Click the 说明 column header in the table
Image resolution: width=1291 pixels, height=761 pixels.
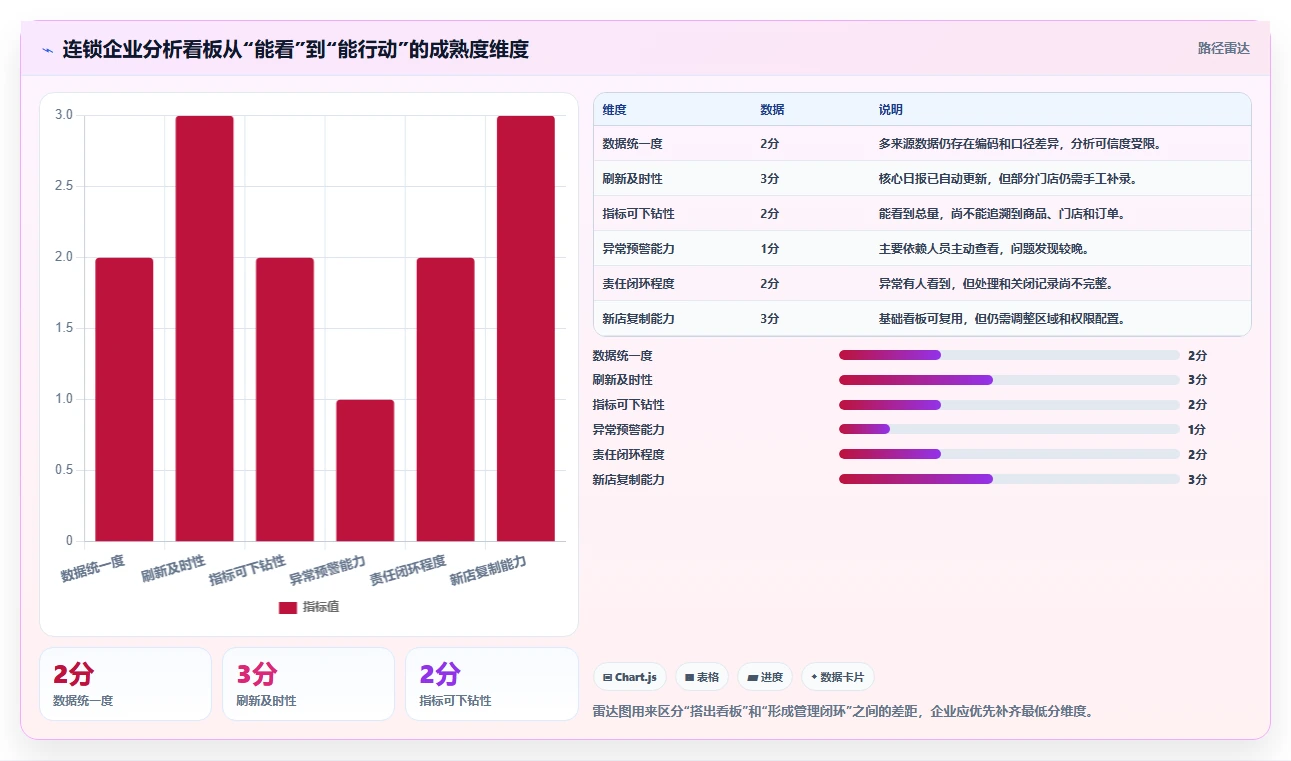tap(890, 109)
